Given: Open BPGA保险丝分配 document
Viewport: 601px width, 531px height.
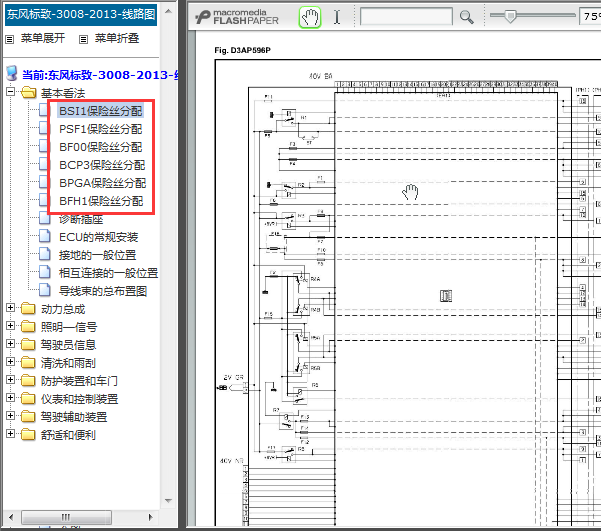Looking at the screenshot, I should click(102, 183).
